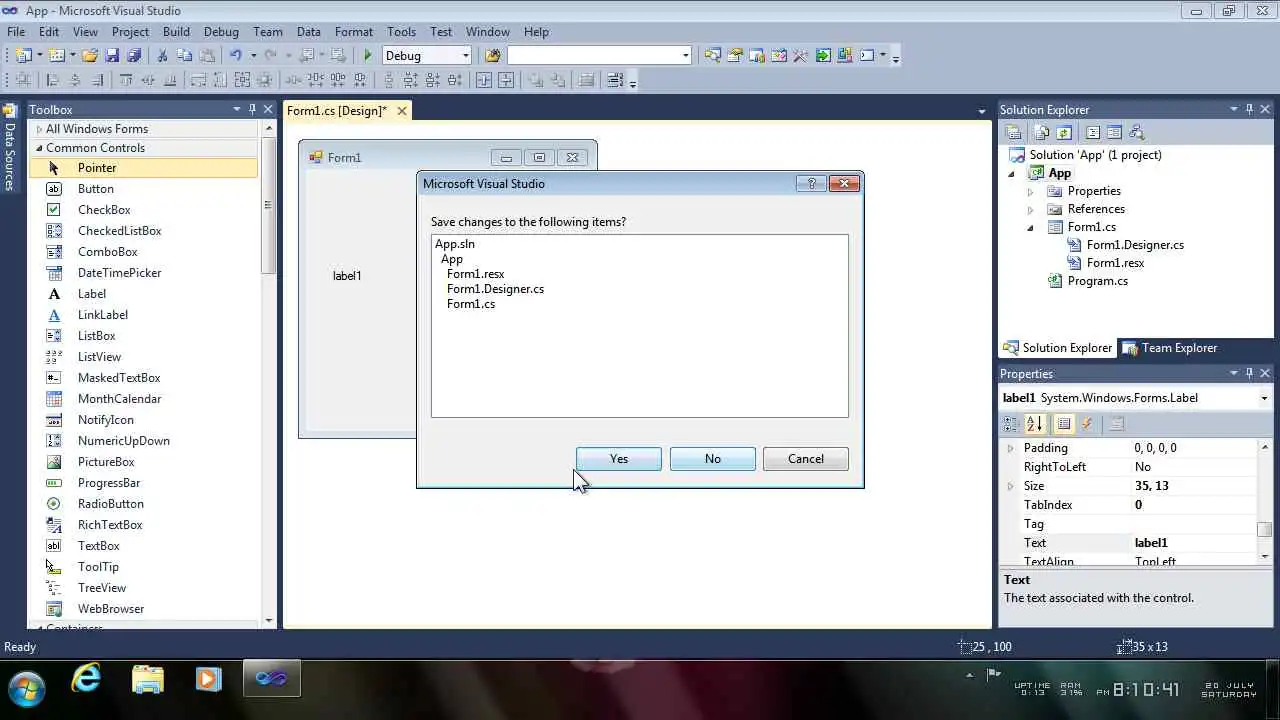Click the Properties grid scrollbar thumb
This screenshot has width=1280, height=720.
(1265, 529)
